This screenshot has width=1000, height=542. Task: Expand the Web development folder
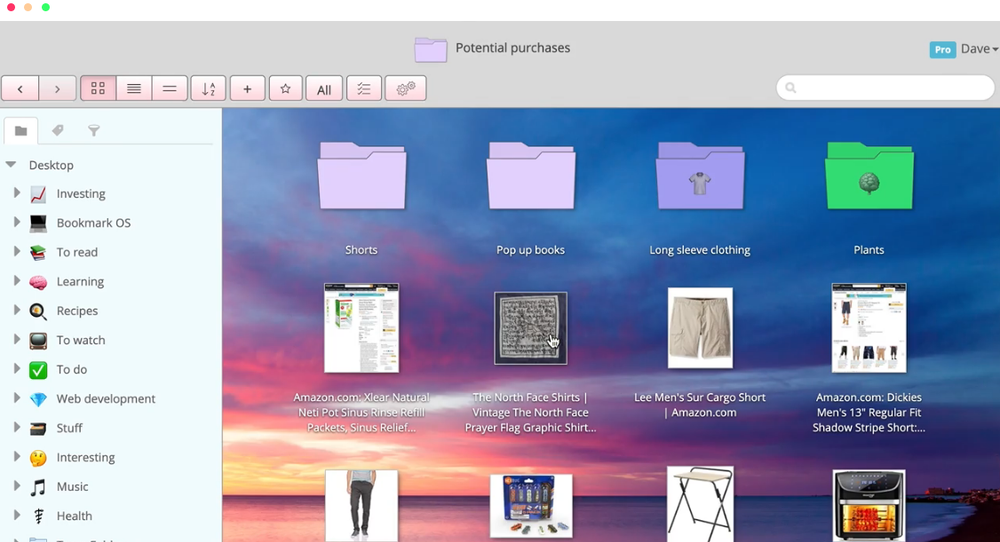[17, 398]
